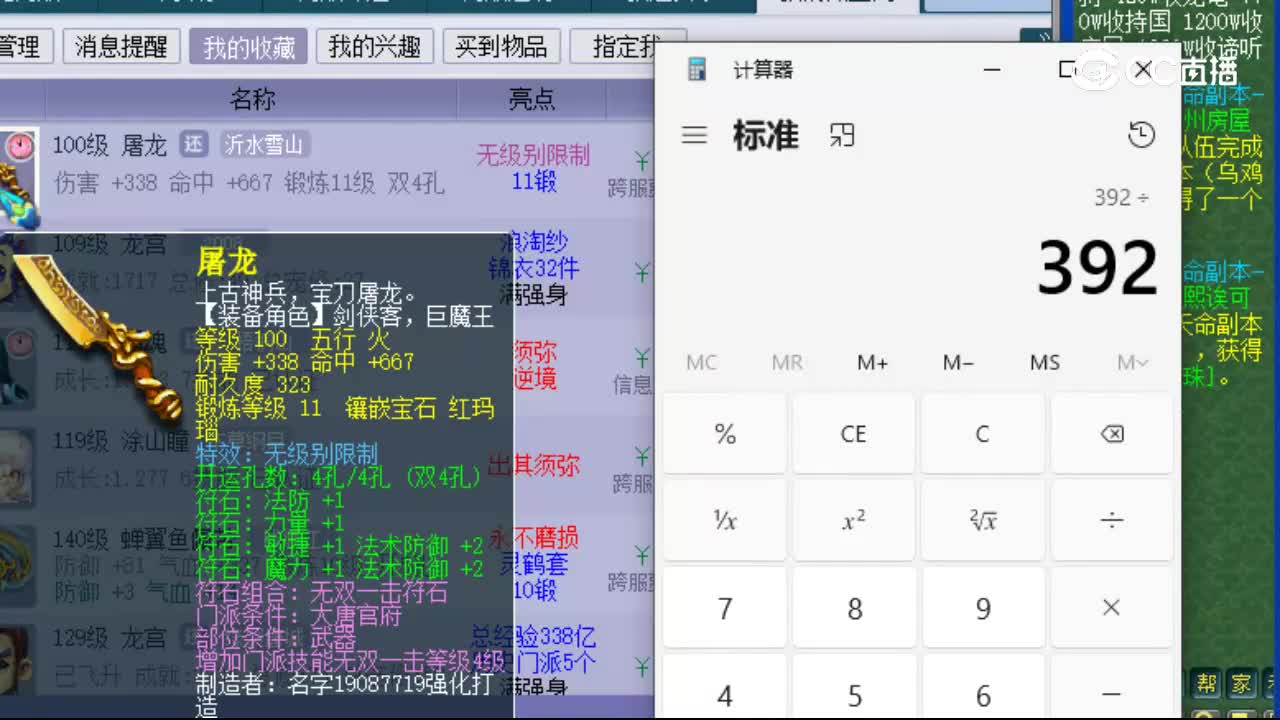Click the 11锻 highlight on 屠龙 row
The image size is (1280, 720).
tap(534, 181)
